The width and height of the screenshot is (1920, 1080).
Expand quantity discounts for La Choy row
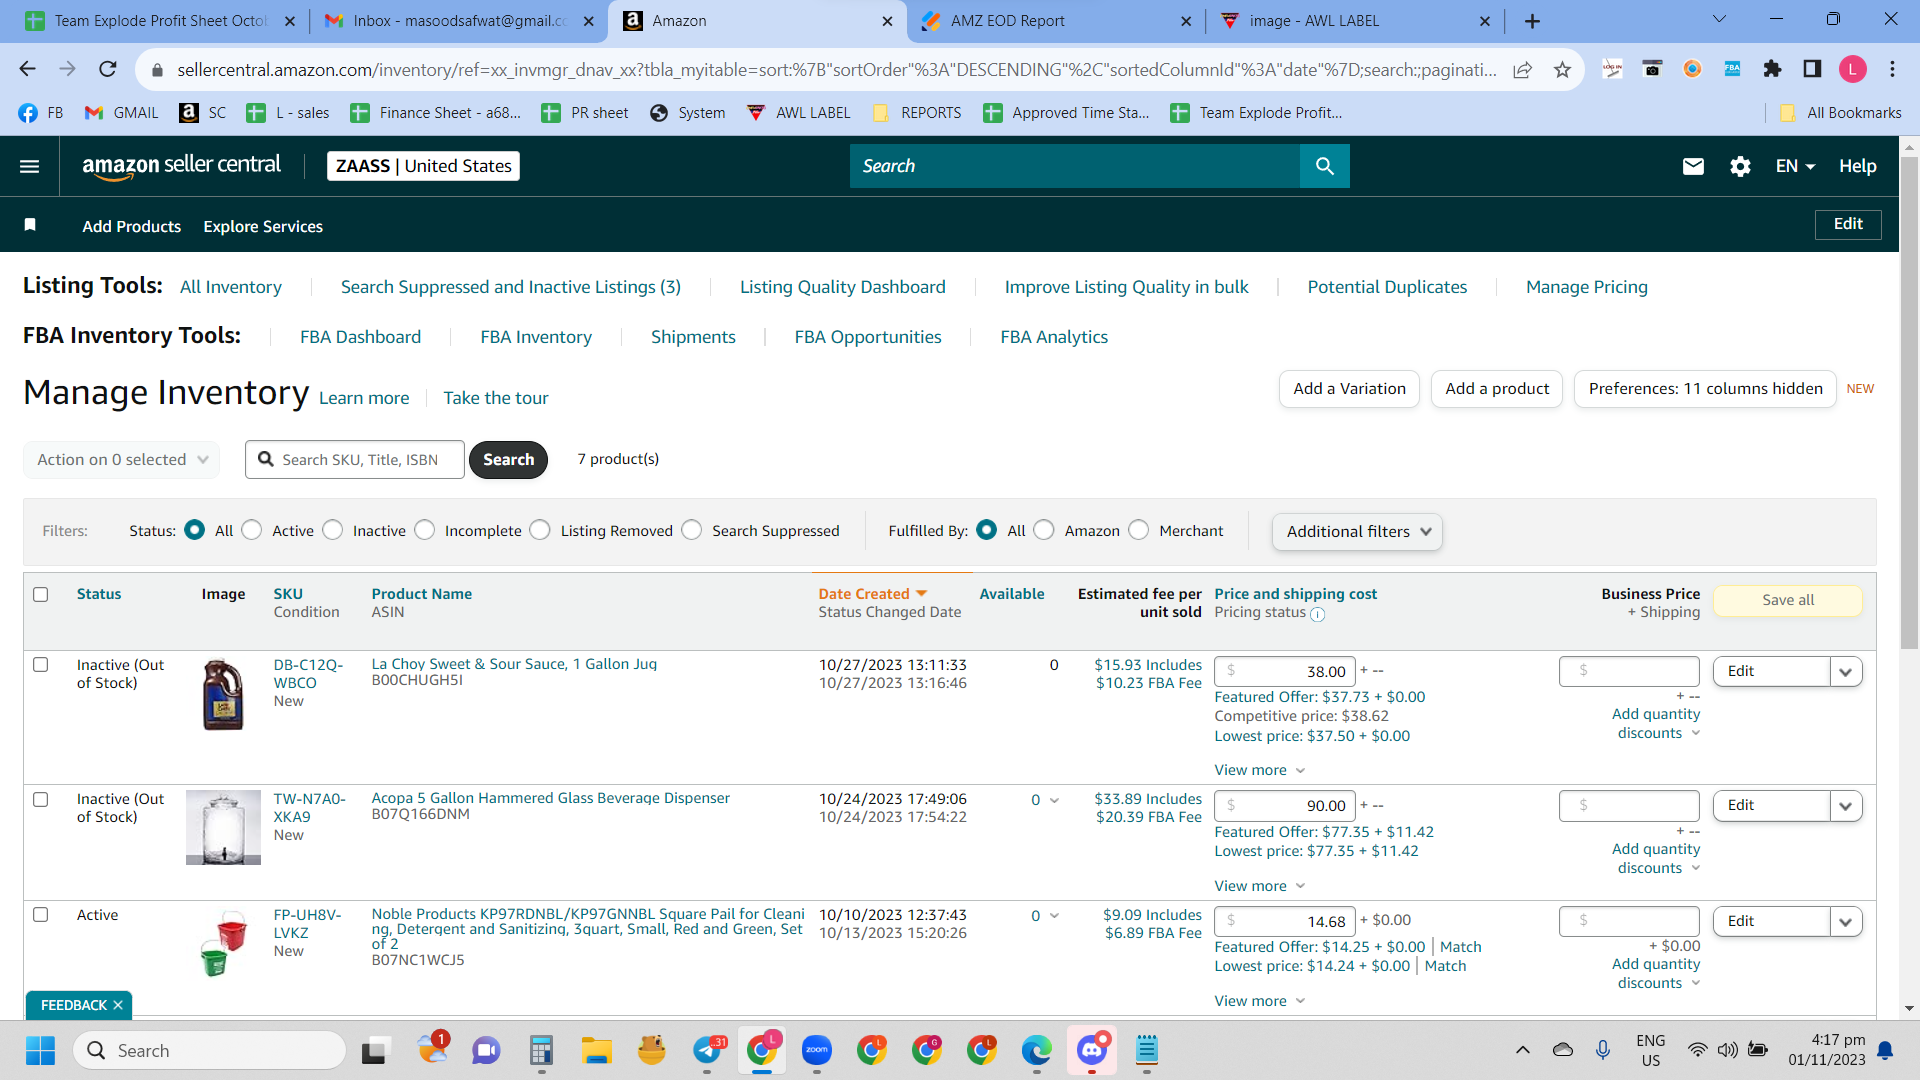1656,723
